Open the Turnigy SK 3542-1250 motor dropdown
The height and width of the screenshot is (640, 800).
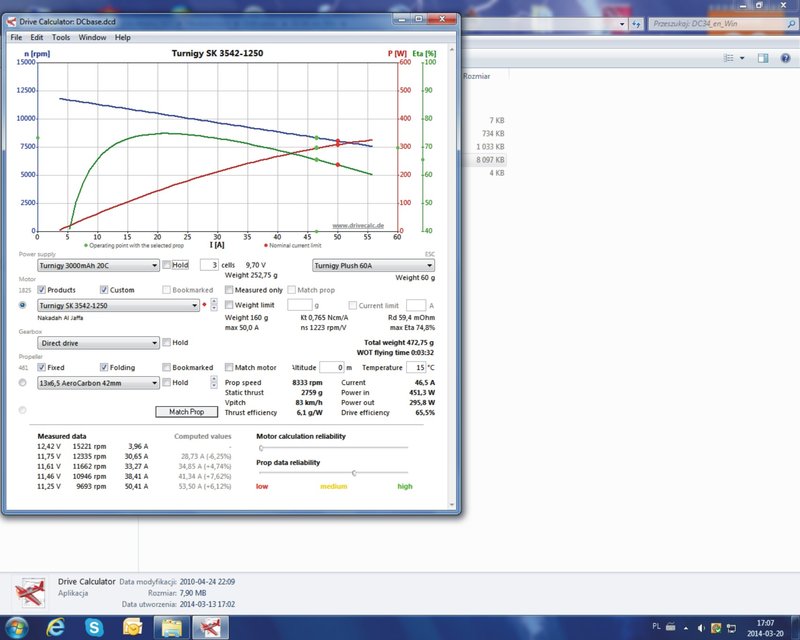point(118,306)
